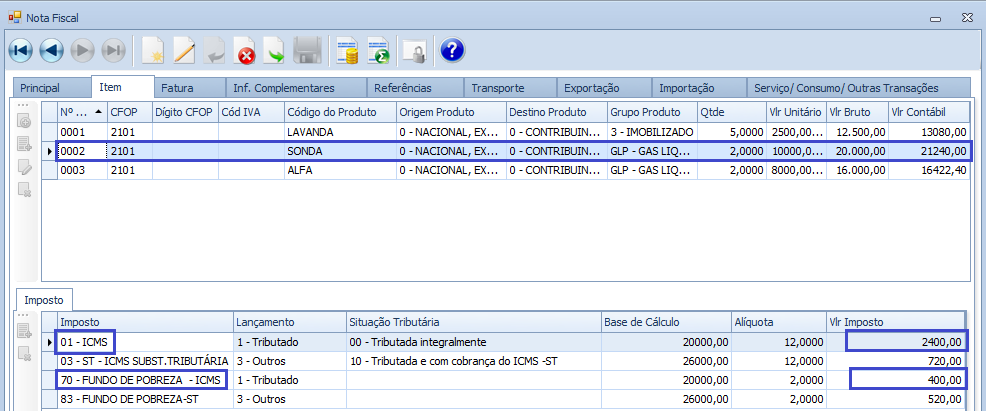Go to the previous record
This screenshot has width=986, height=411.
point(51,50)
